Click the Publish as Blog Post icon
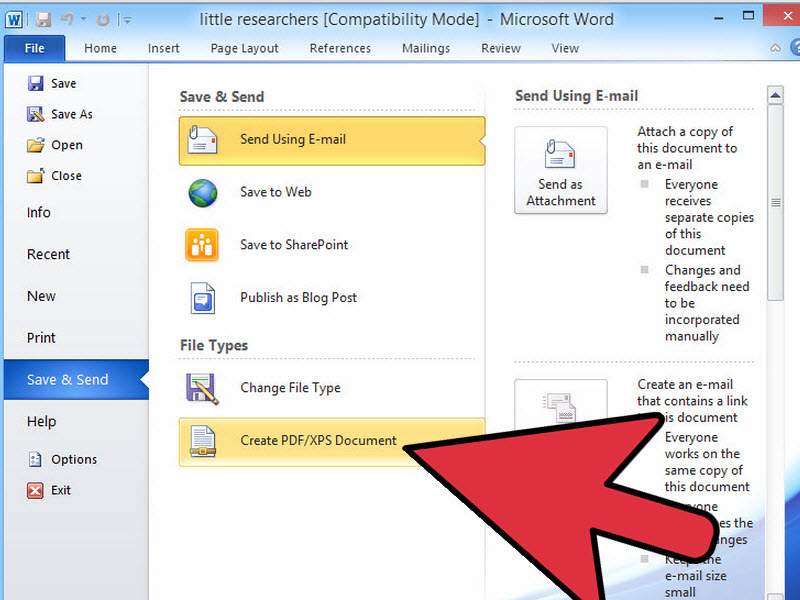Viewport: 800px width, 600px height. (203, 298)
